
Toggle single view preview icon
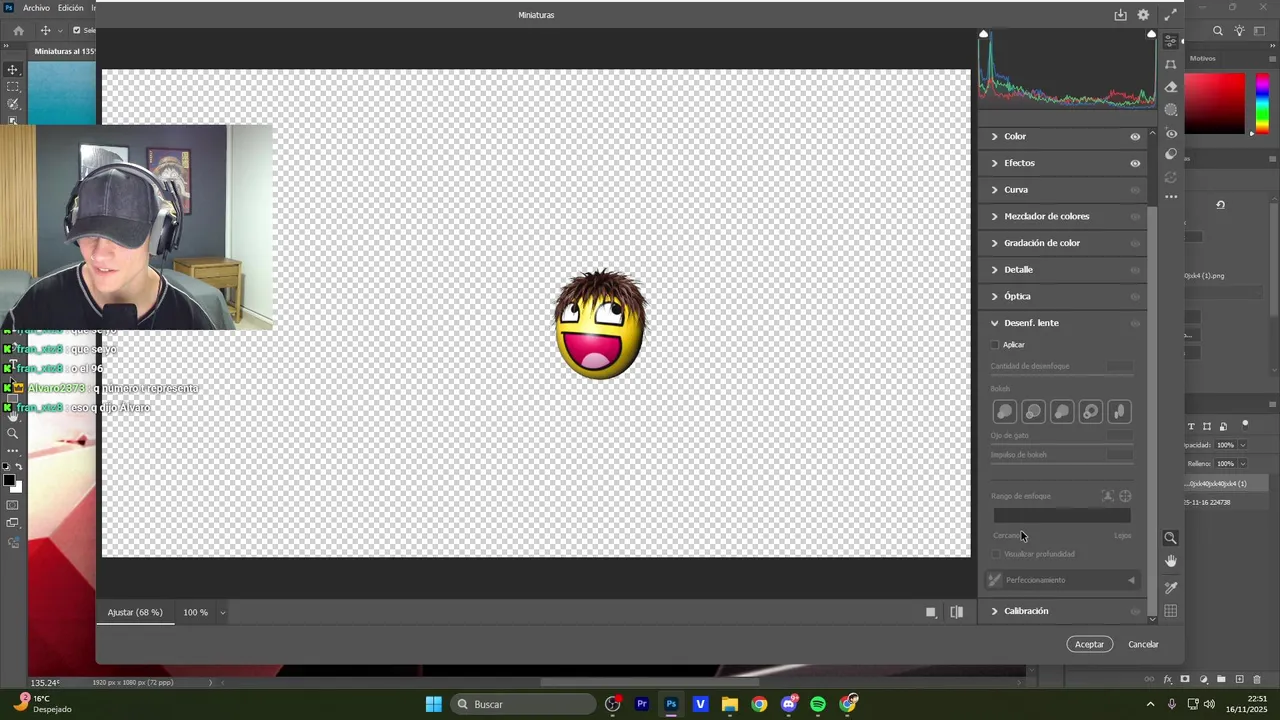(x=931, y=612)
